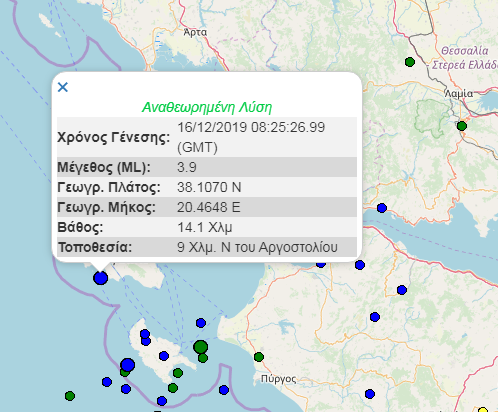Select blue marker southeast of Πύργος
The height and width of the screenshot is (412, 498).
point(370,394)
